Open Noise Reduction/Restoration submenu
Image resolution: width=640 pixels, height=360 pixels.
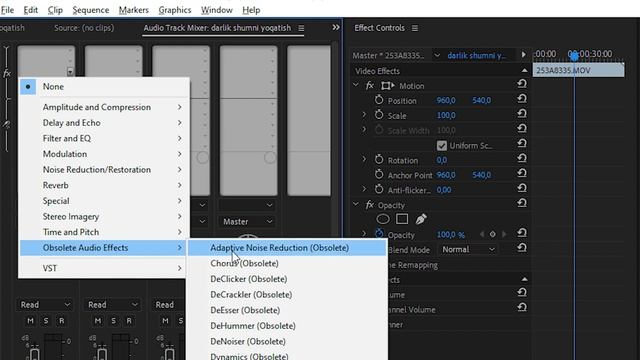pos(104,170)
